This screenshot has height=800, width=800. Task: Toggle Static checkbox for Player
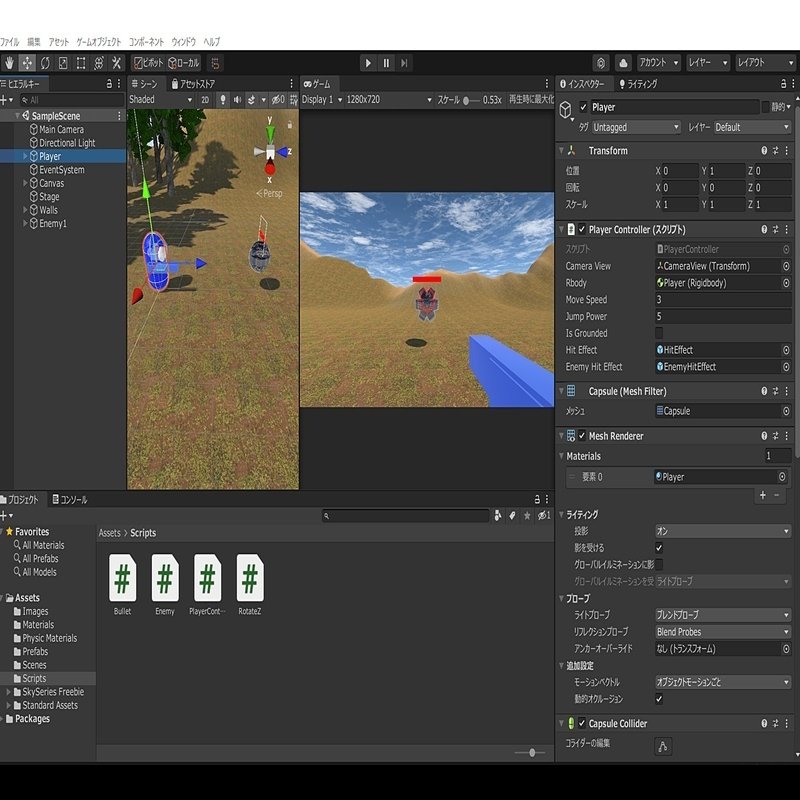click(x=765, y=107)
